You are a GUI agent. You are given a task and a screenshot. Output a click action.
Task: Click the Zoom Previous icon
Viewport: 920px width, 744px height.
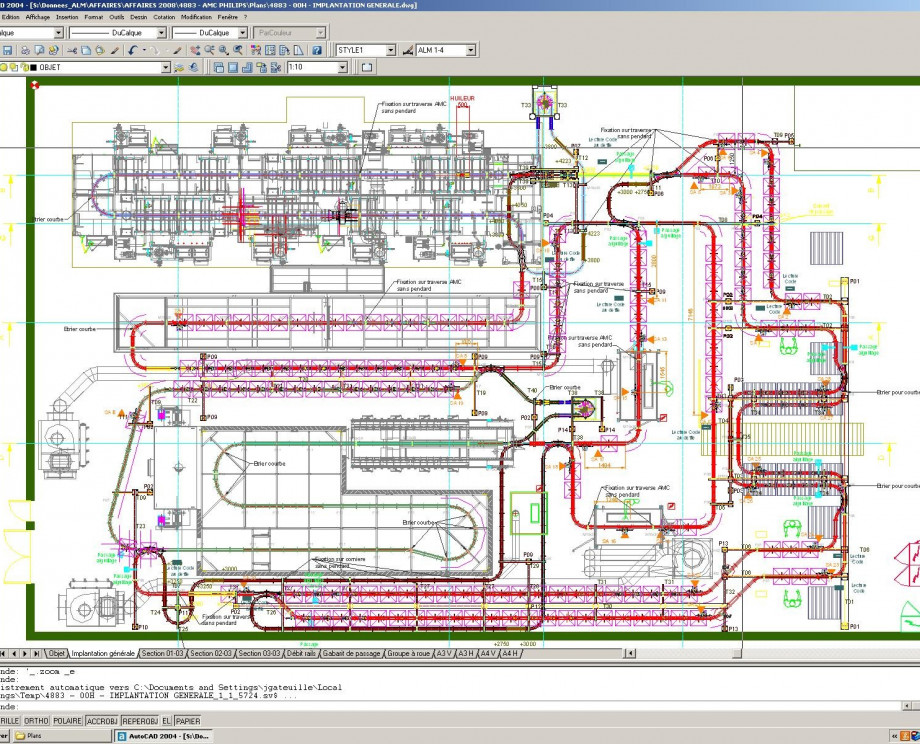[x=238, y=50]
